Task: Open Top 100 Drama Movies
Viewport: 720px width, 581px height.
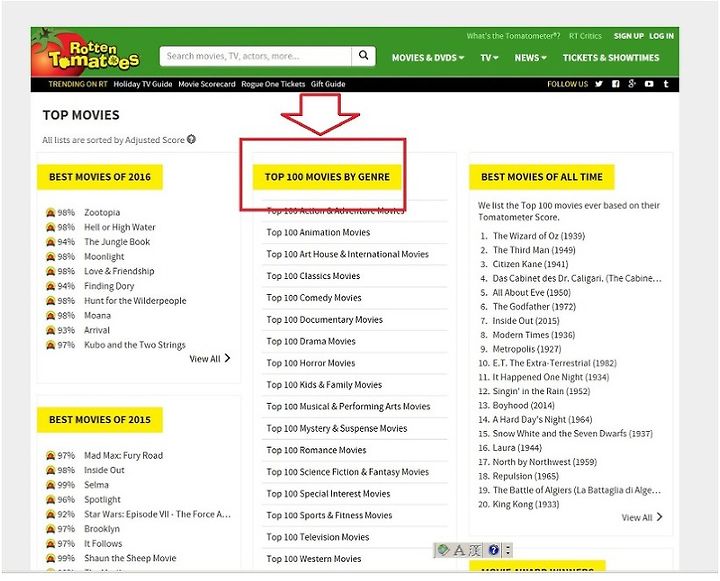Action: (x=311, y=341)
